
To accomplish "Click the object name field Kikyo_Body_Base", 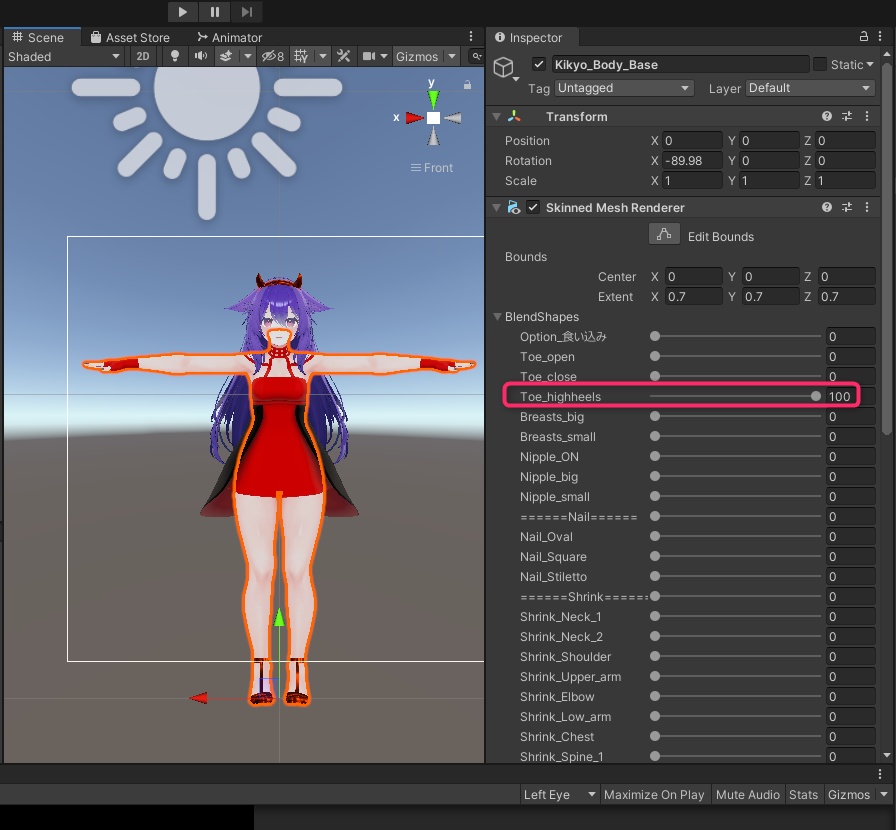I will [680, 65].
